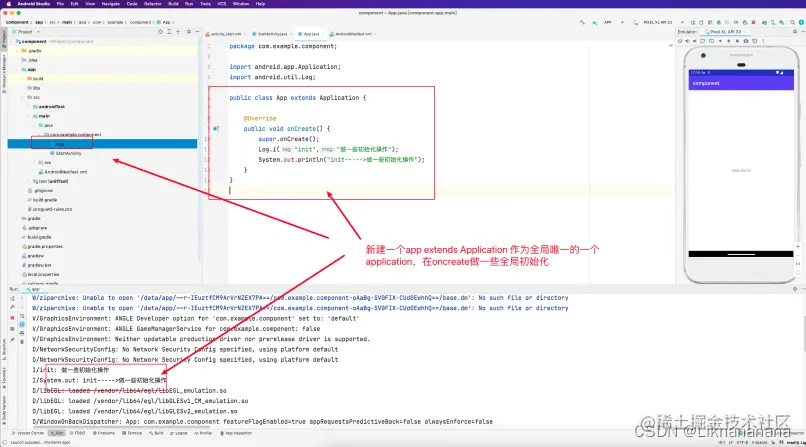Open the Problems tool window
Image resolution: width=806 pixels, height=447 pixels.
coord(104,433)
